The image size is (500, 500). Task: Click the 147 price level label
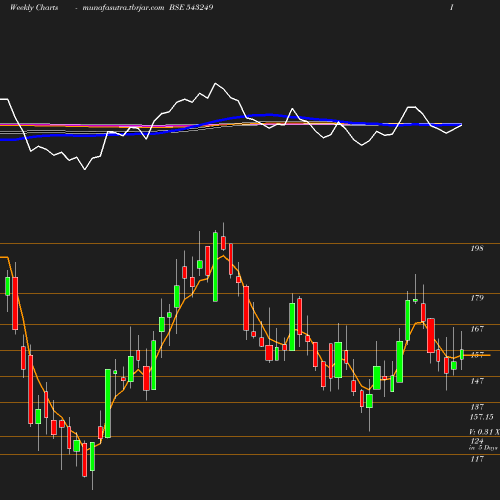click(477, 381)
